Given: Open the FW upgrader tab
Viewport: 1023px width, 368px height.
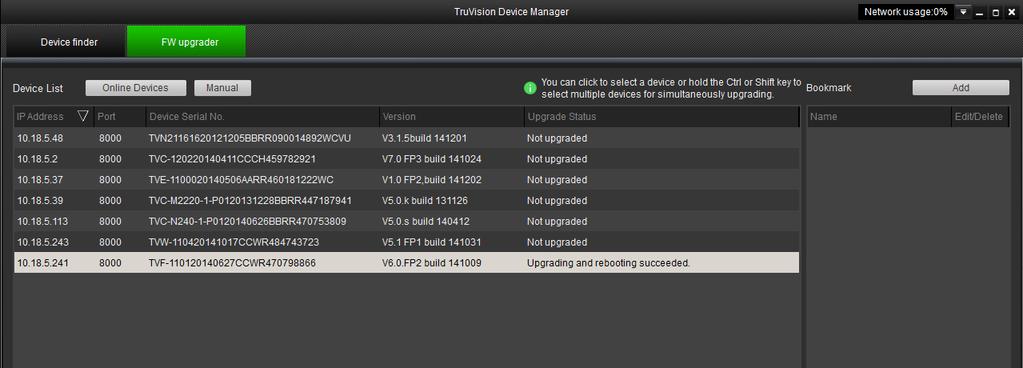Looking at the screenshot, I should point(187,42).
